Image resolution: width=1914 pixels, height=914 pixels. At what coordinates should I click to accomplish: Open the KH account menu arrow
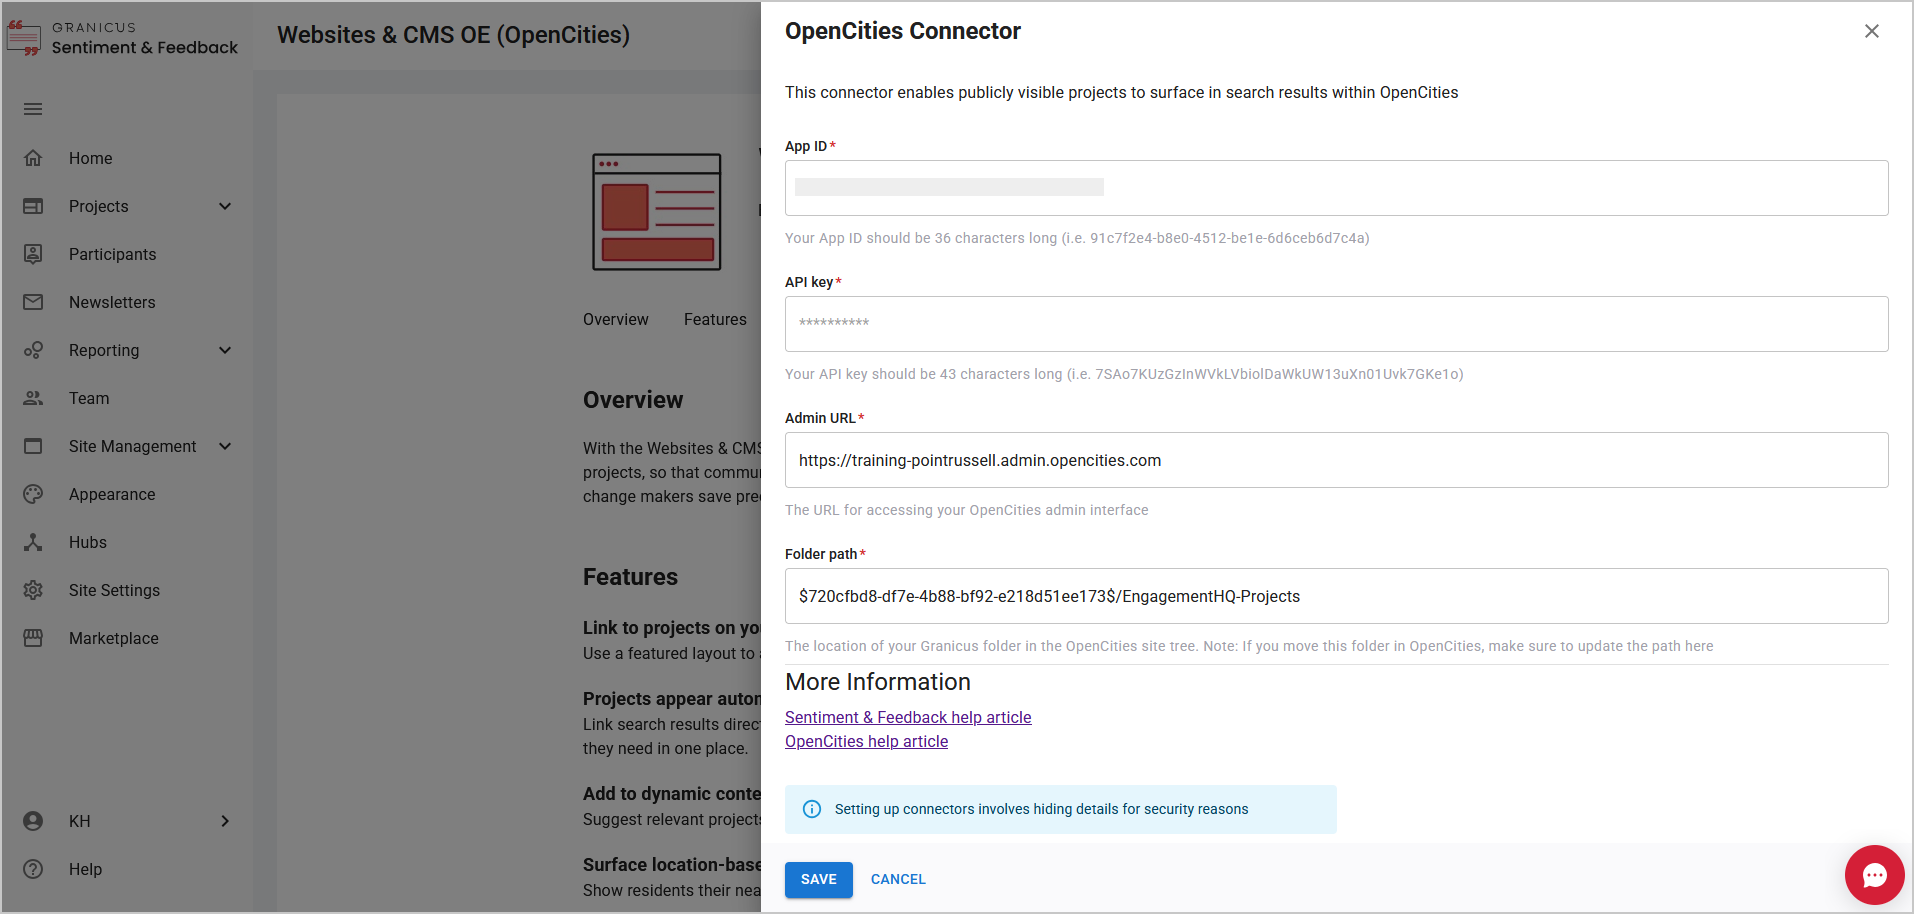pos(225,821)
